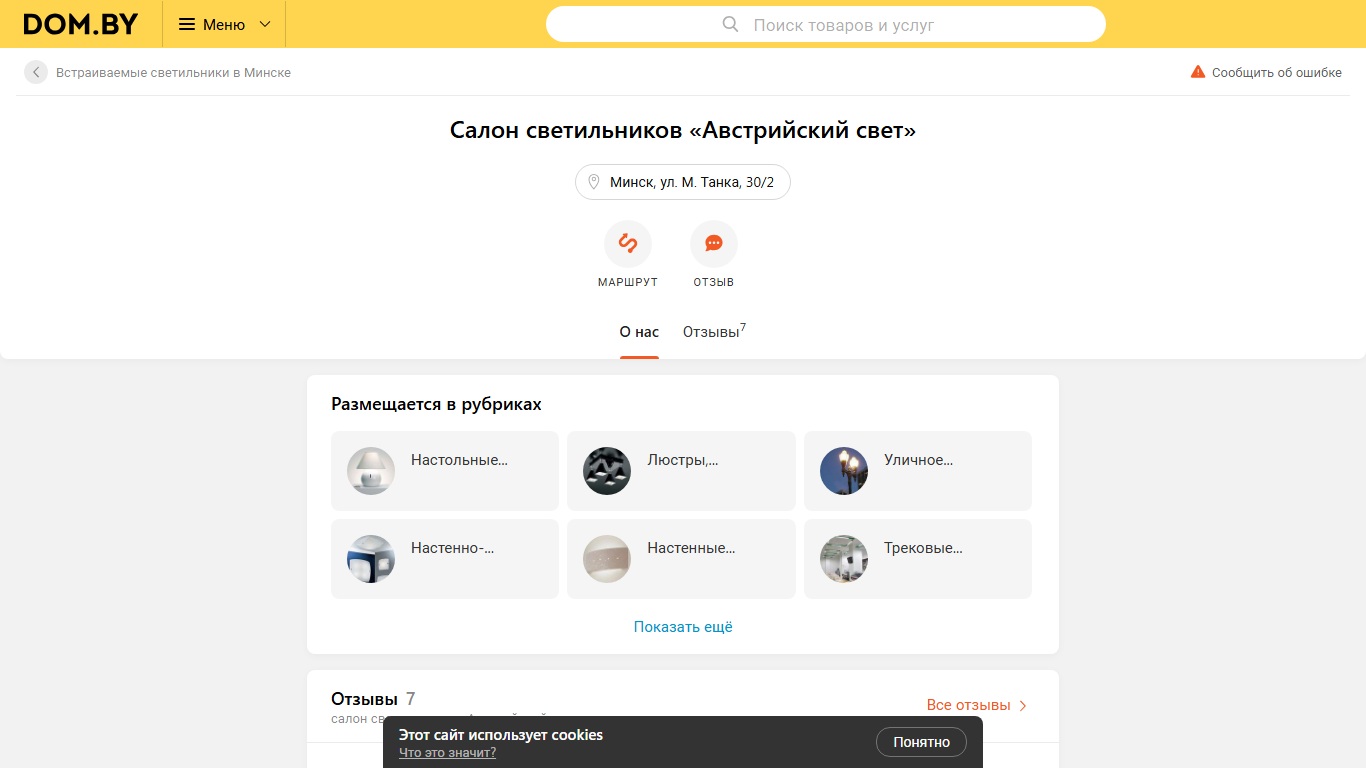1366x768 pixels.
Task: Open the Трековые category thumbnail
Action: click(x=844, y=559)
